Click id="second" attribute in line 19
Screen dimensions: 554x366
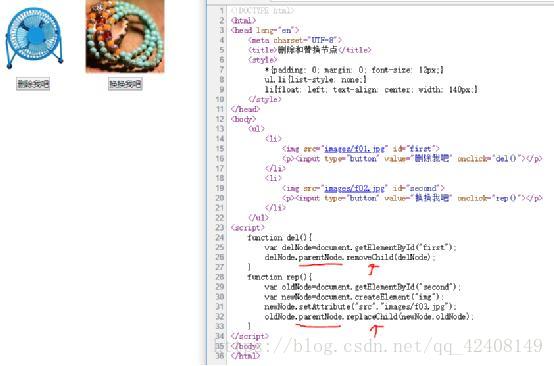416,188
